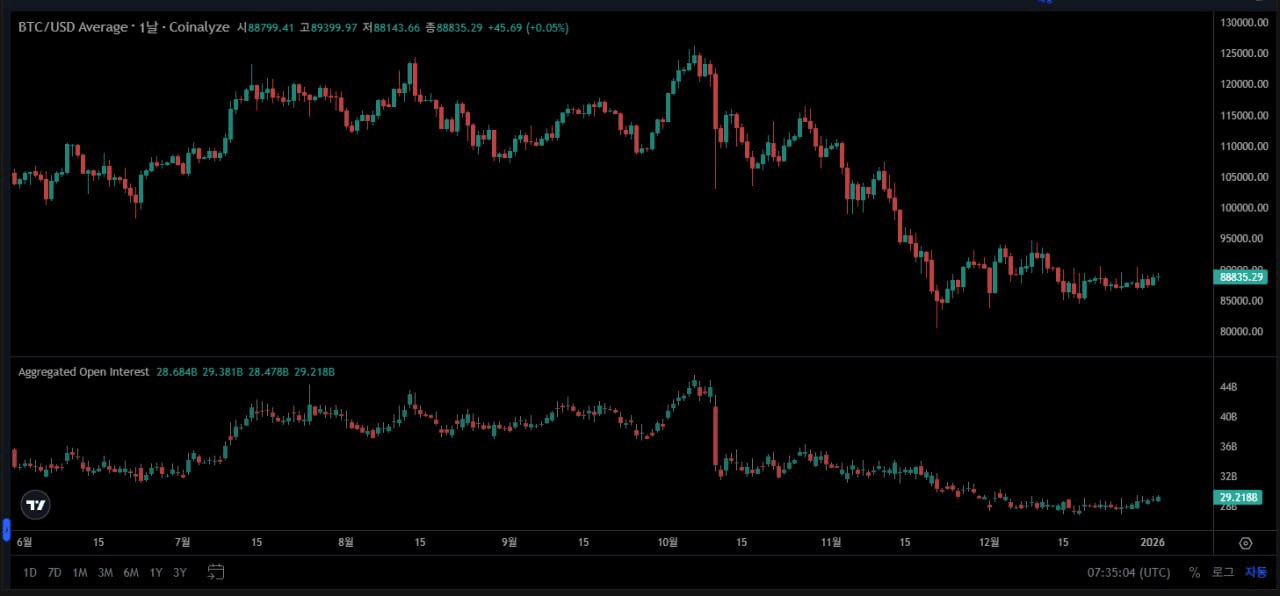
Task: Click the Aggregated Open Interest indicator title
Action: click(84, 371)
